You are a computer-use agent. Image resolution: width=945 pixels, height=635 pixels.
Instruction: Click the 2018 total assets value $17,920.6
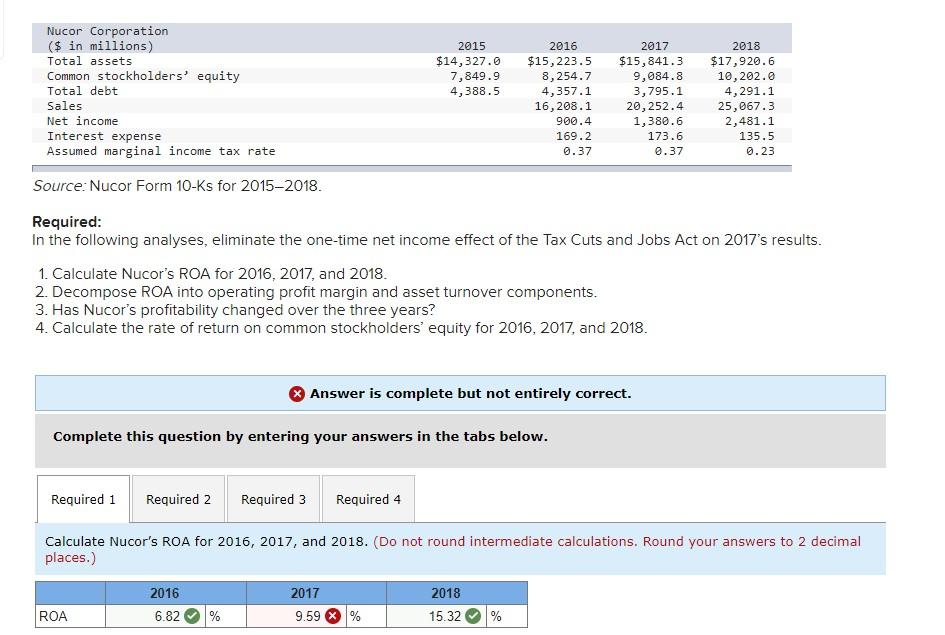click(x=742, y=61)
